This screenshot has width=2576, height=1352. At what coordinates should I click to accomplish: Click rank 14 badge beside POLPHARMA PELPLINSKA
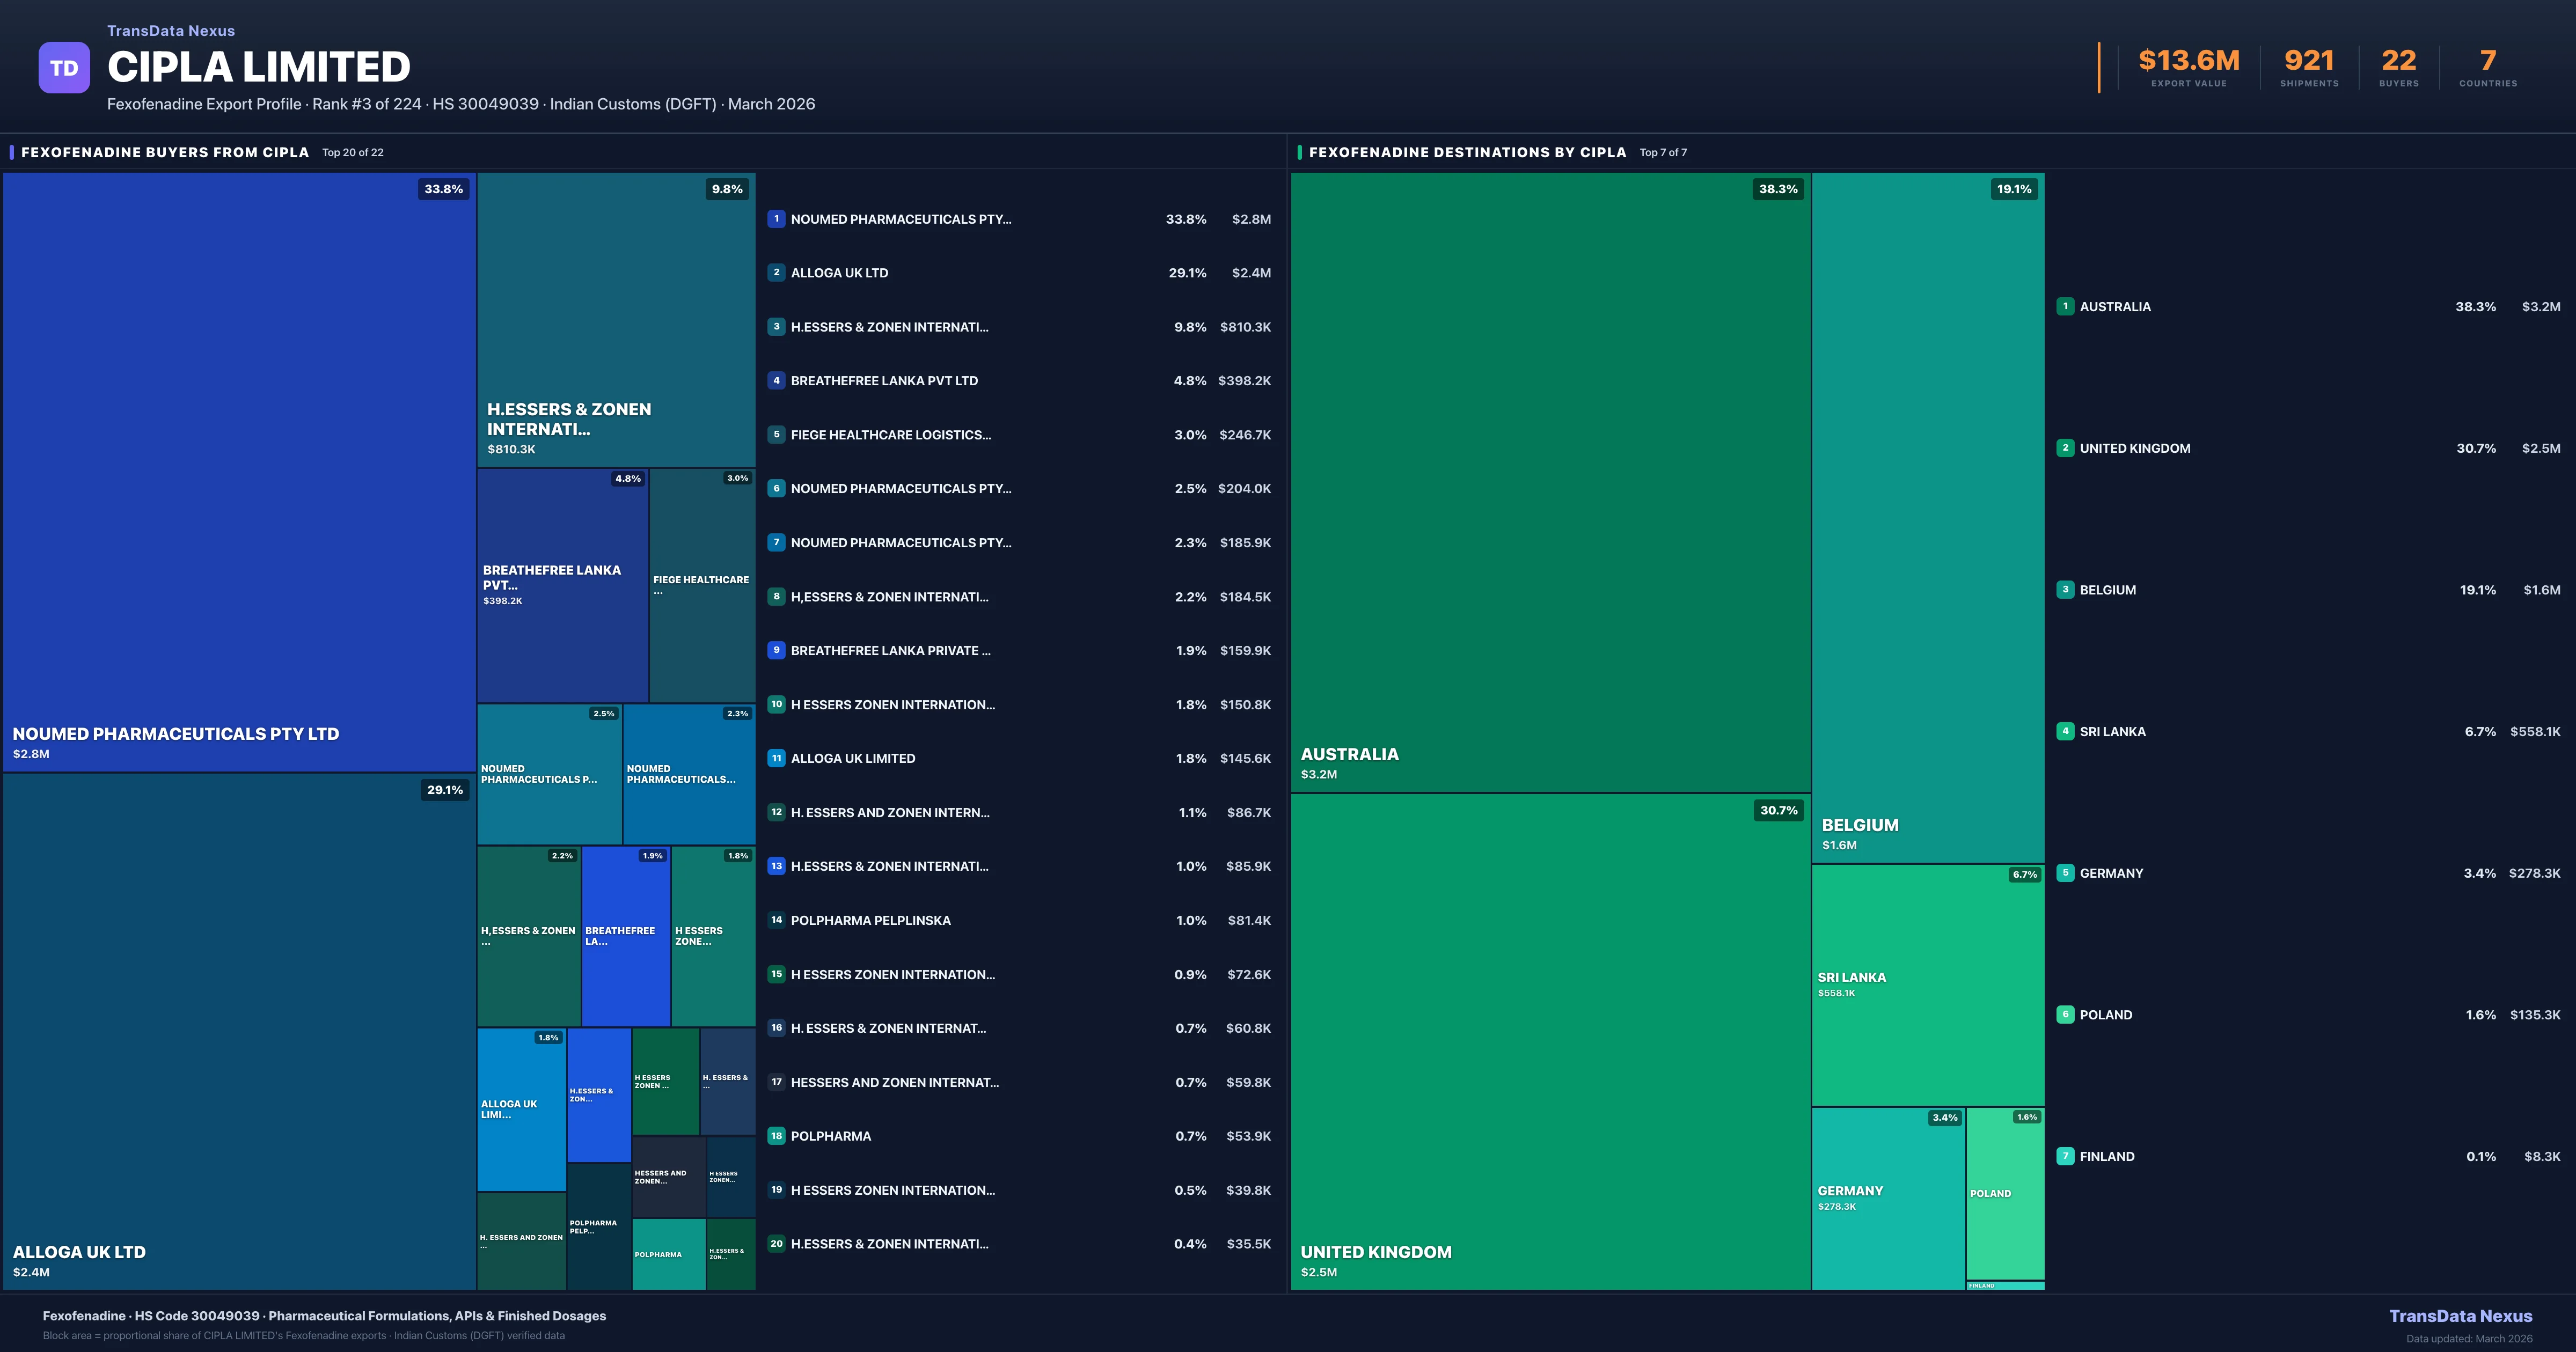(x=776, y=920)
